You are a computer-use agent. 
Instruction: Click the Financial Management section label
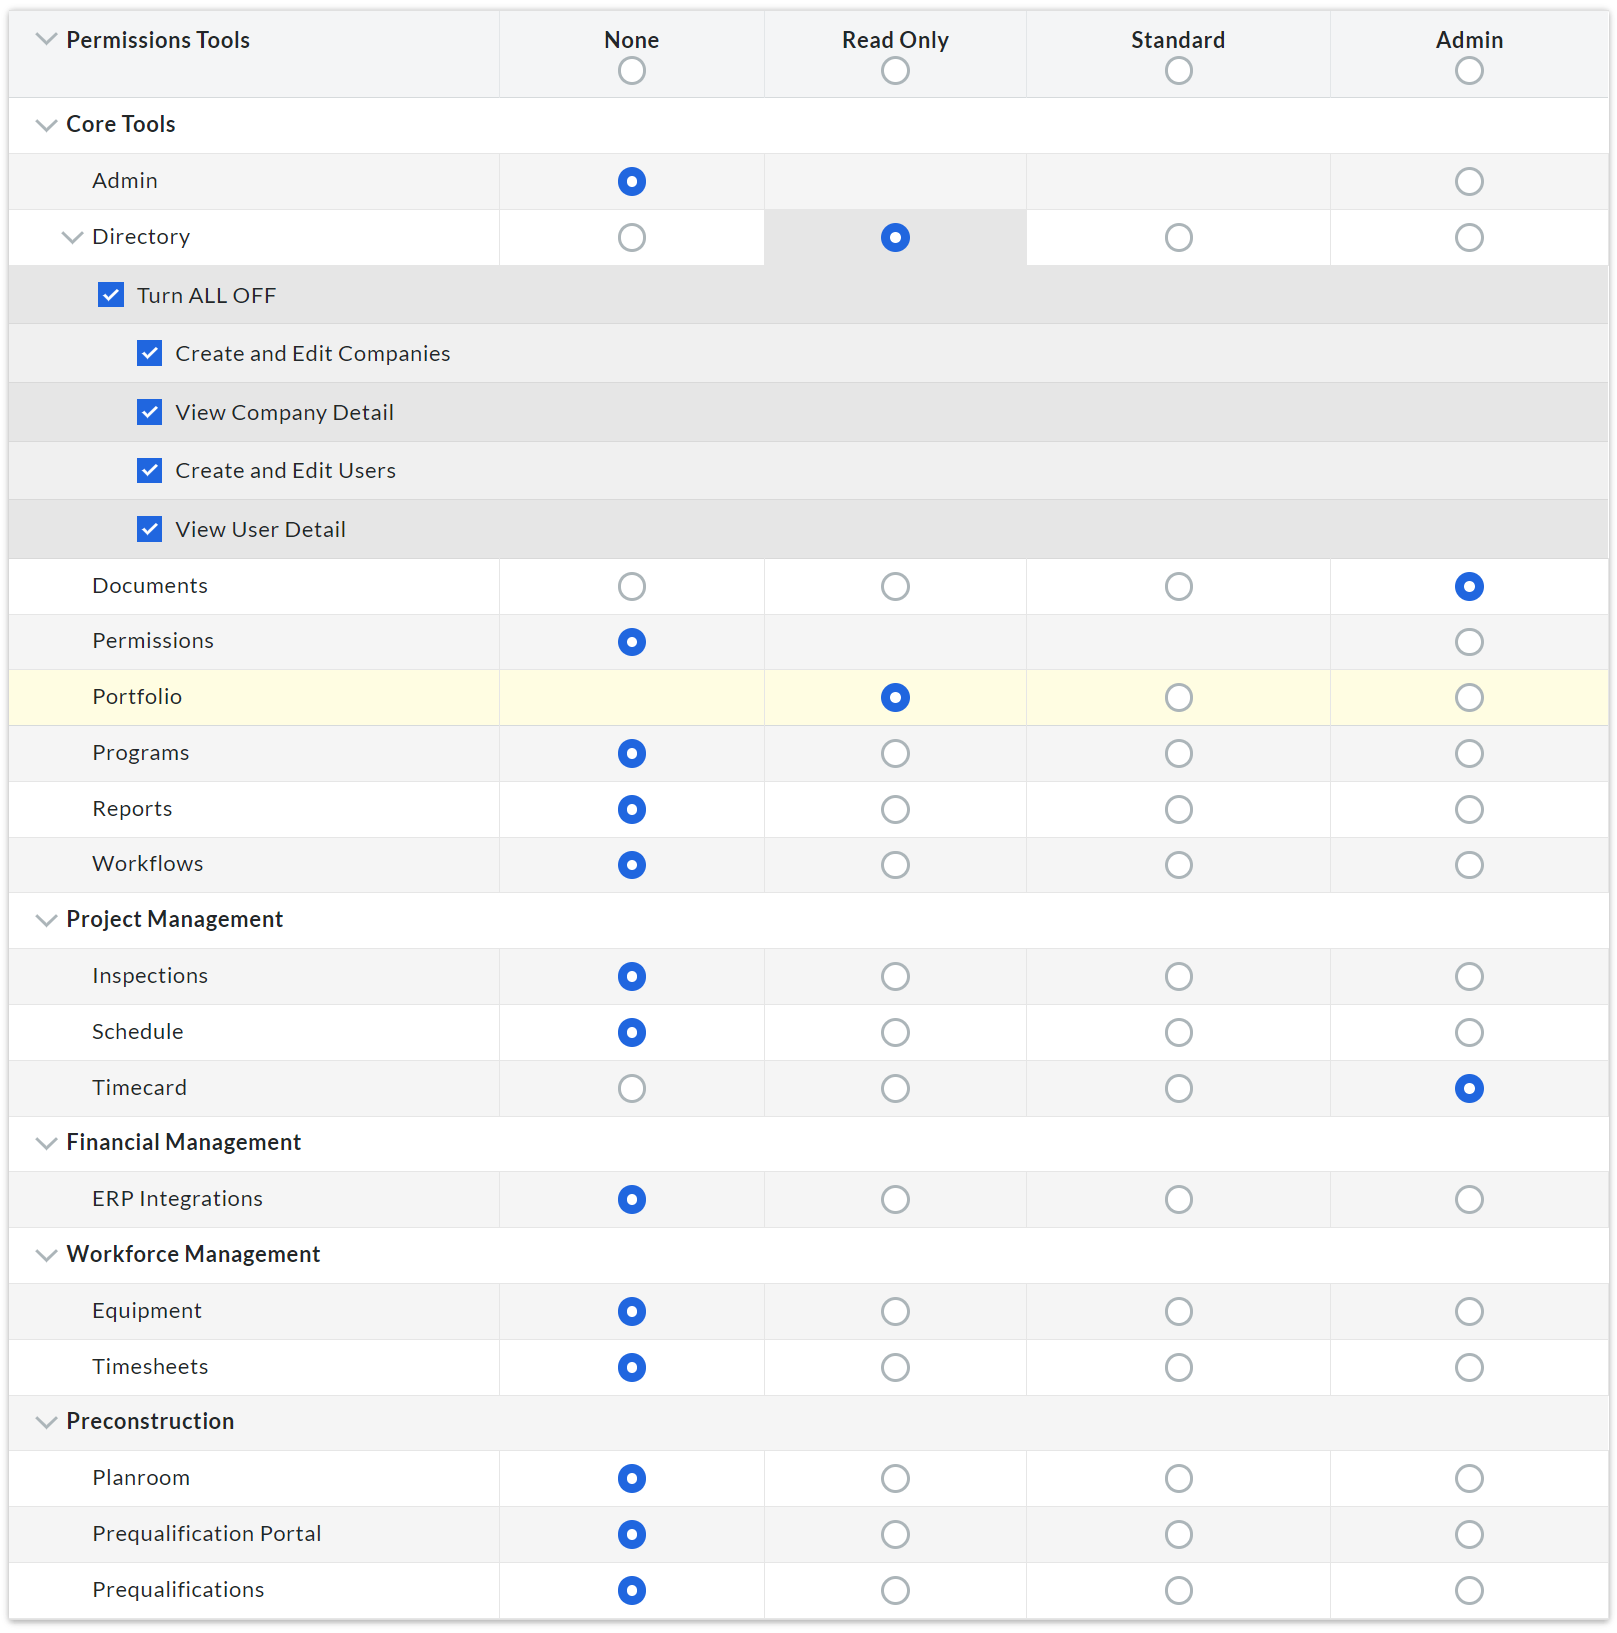point(183,1142)
